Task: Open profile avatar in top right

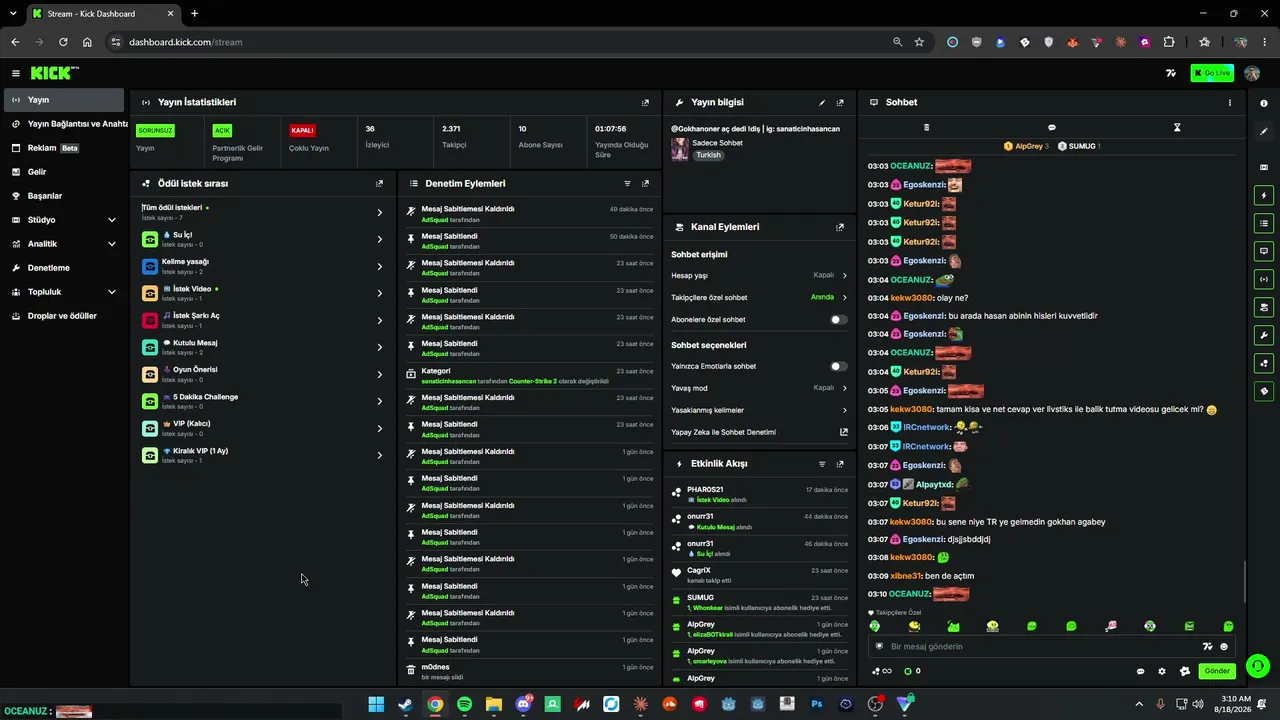Action: coord(1252,73)
